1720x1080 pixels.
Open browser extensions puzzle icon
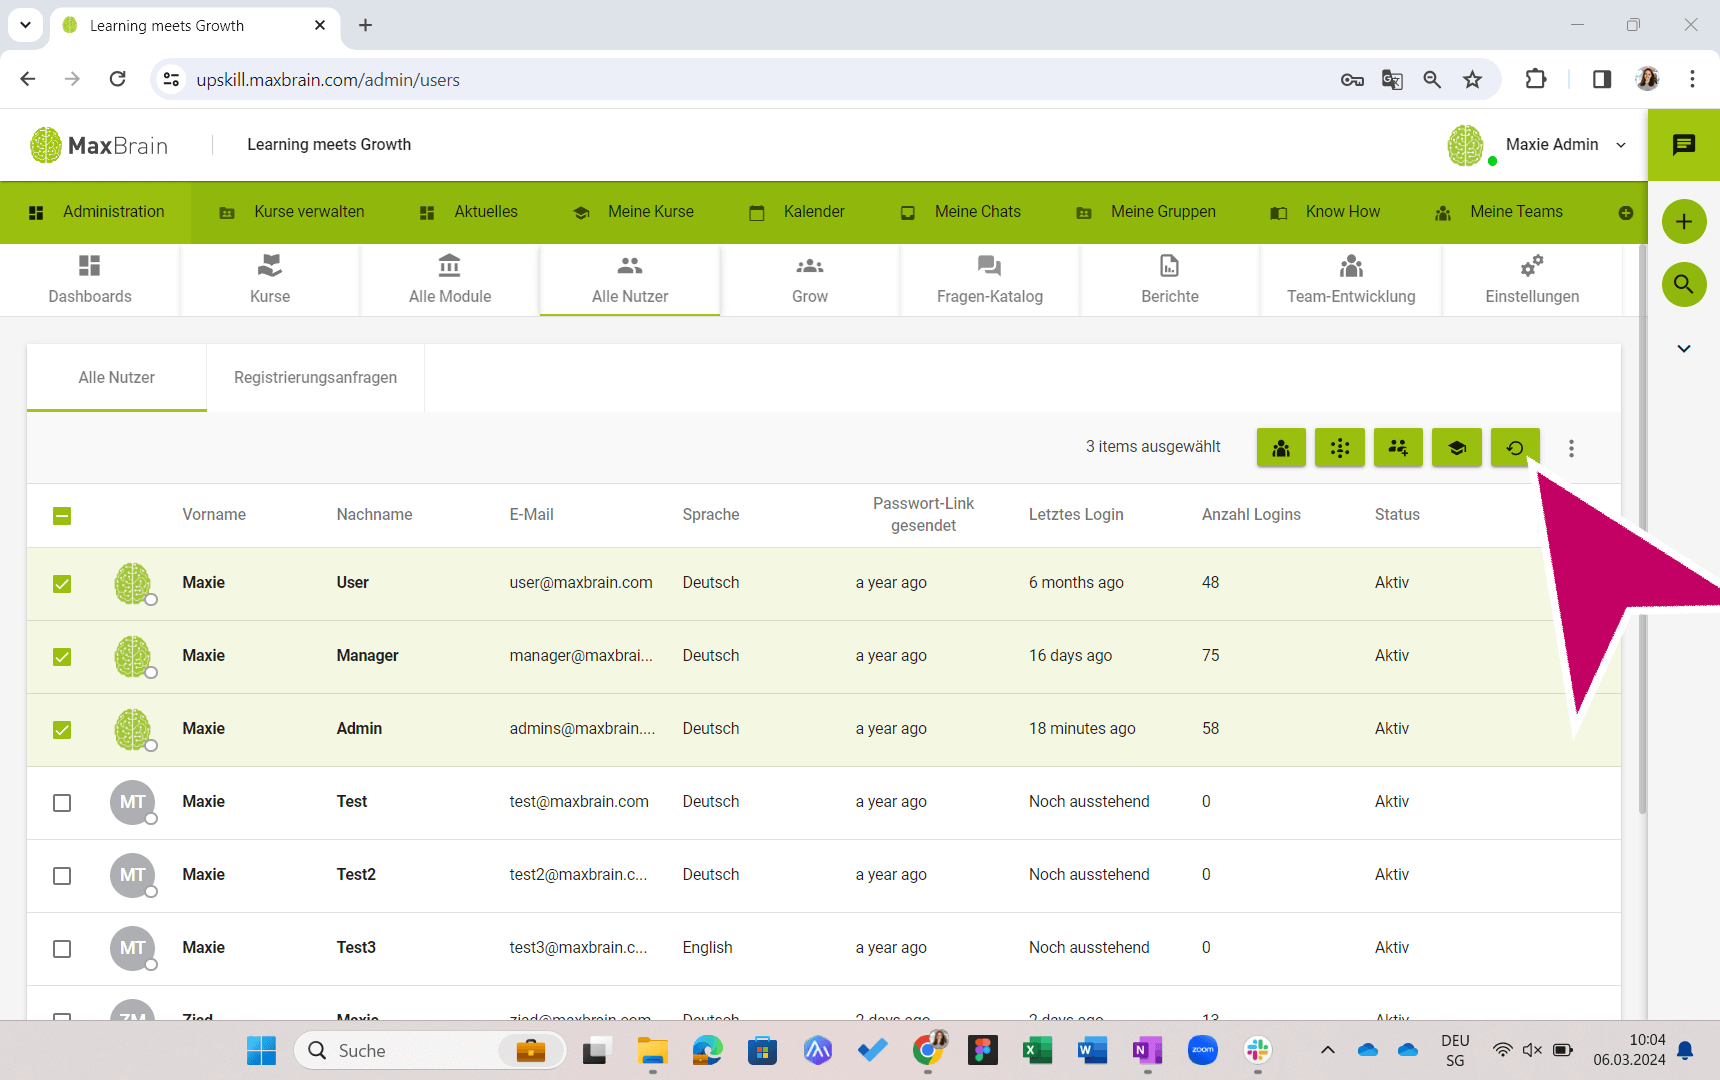coord(1536,80)
